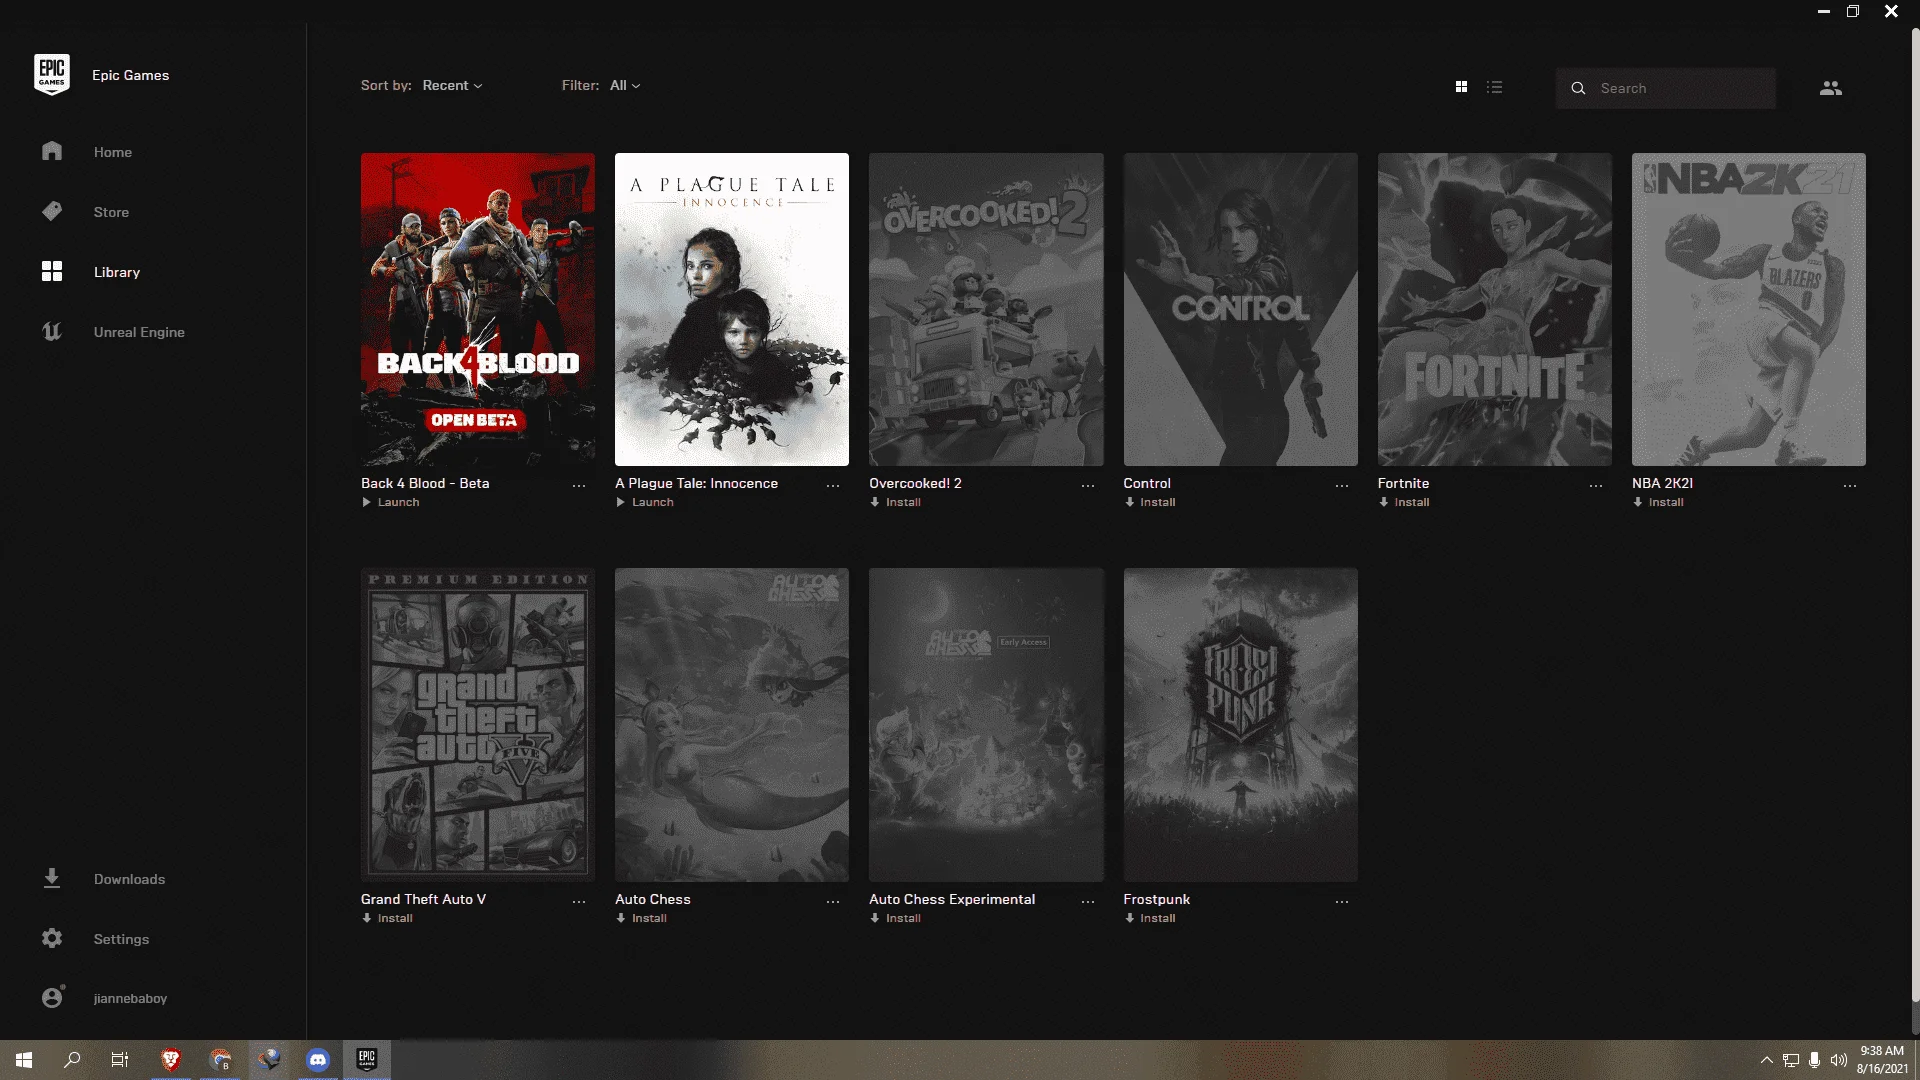Switch library to grid view
Viewport: 1920px width, 1080px height.
pyautogui.click(x=1461, y=87)
